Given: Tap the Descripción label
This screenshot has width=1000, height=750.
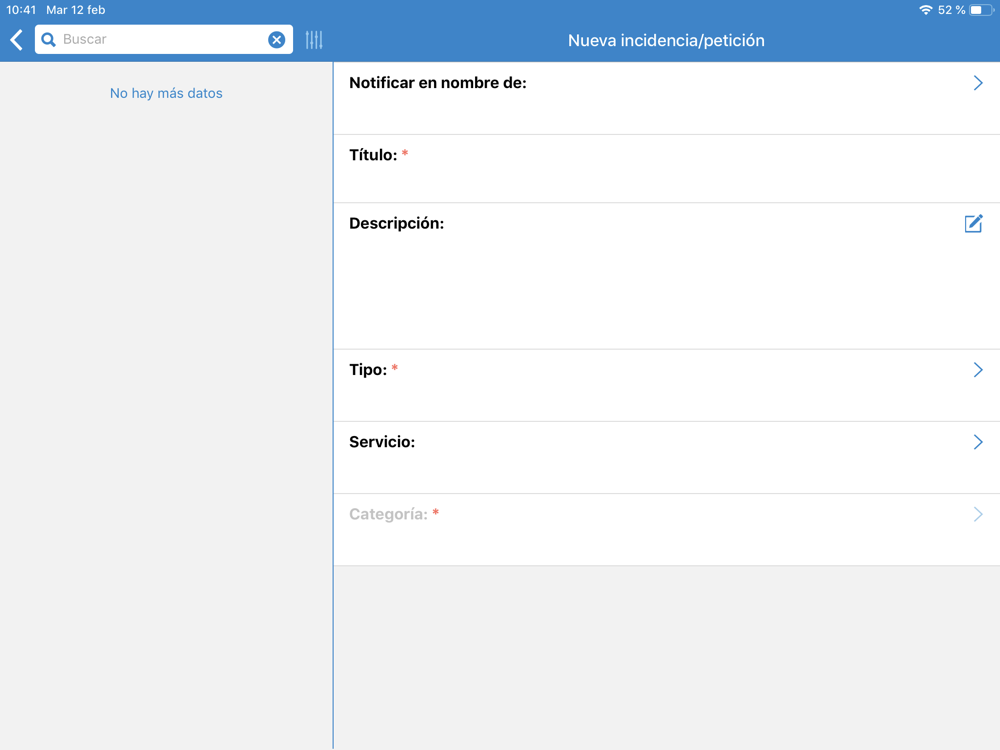Looking at the screenshot, I should coord(396,223).
